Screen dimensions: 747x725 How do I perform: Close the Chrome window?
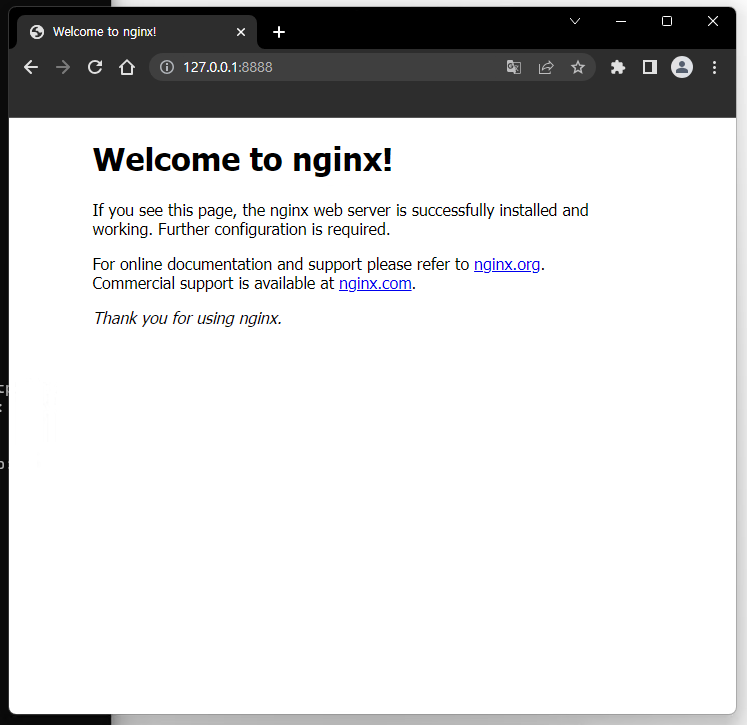pyautogui.click(x=713, y=21)
